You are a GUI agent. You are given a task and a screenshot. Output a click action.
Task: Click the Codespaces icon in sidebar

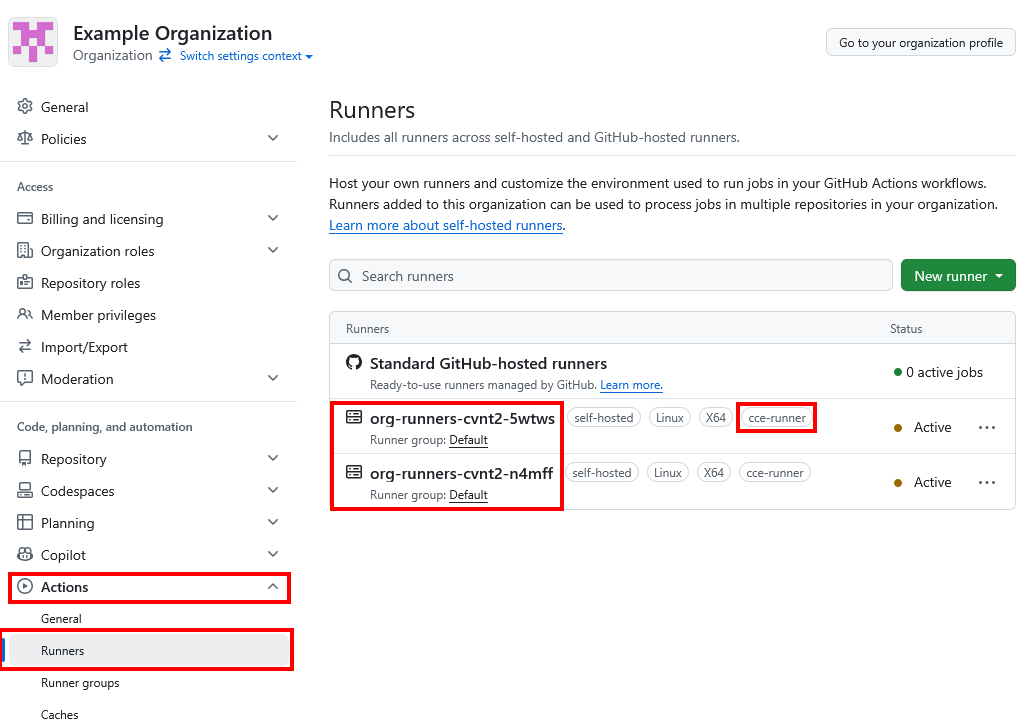coord(25,491)
